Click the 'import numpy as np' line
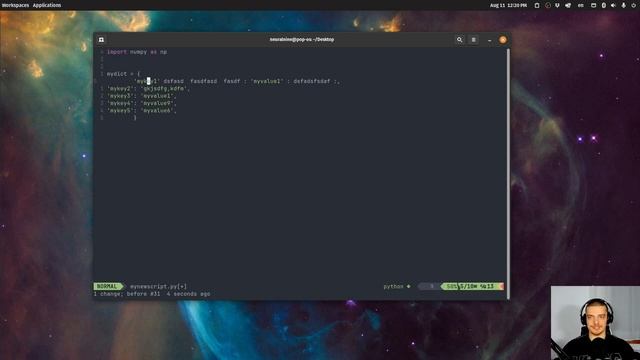Viewport: 640px width, 360px height. click(137, 52)
